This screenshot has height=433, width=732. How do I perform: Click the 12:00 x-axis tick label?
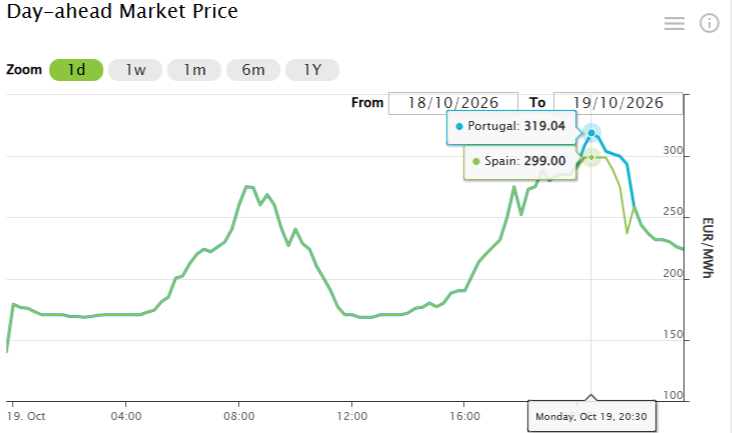352,416
